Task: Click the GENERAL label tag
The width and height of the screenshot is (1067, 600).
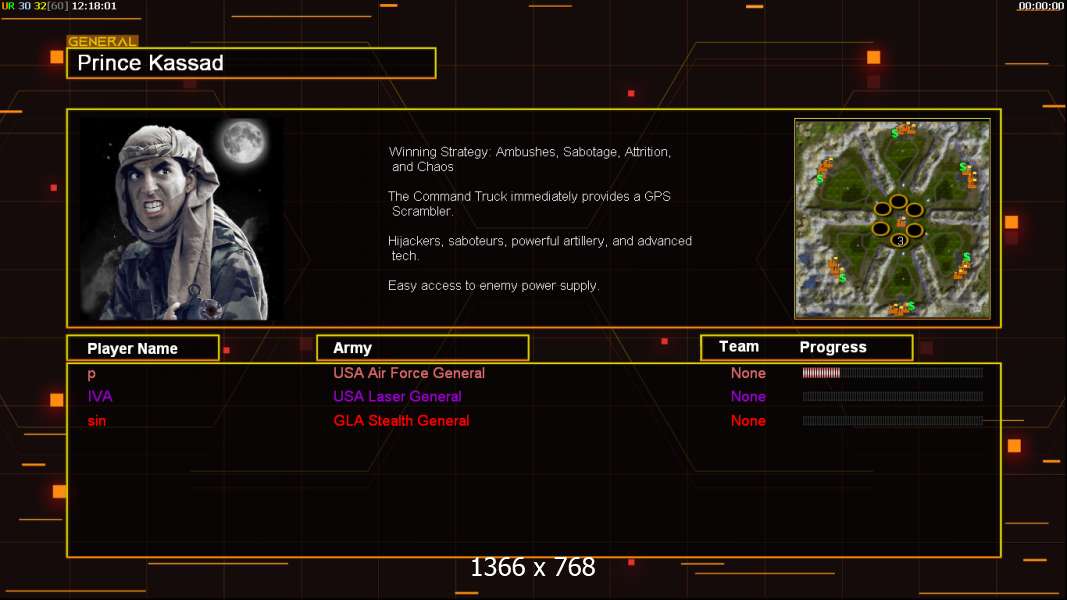Action: click(x=102, y=41)
